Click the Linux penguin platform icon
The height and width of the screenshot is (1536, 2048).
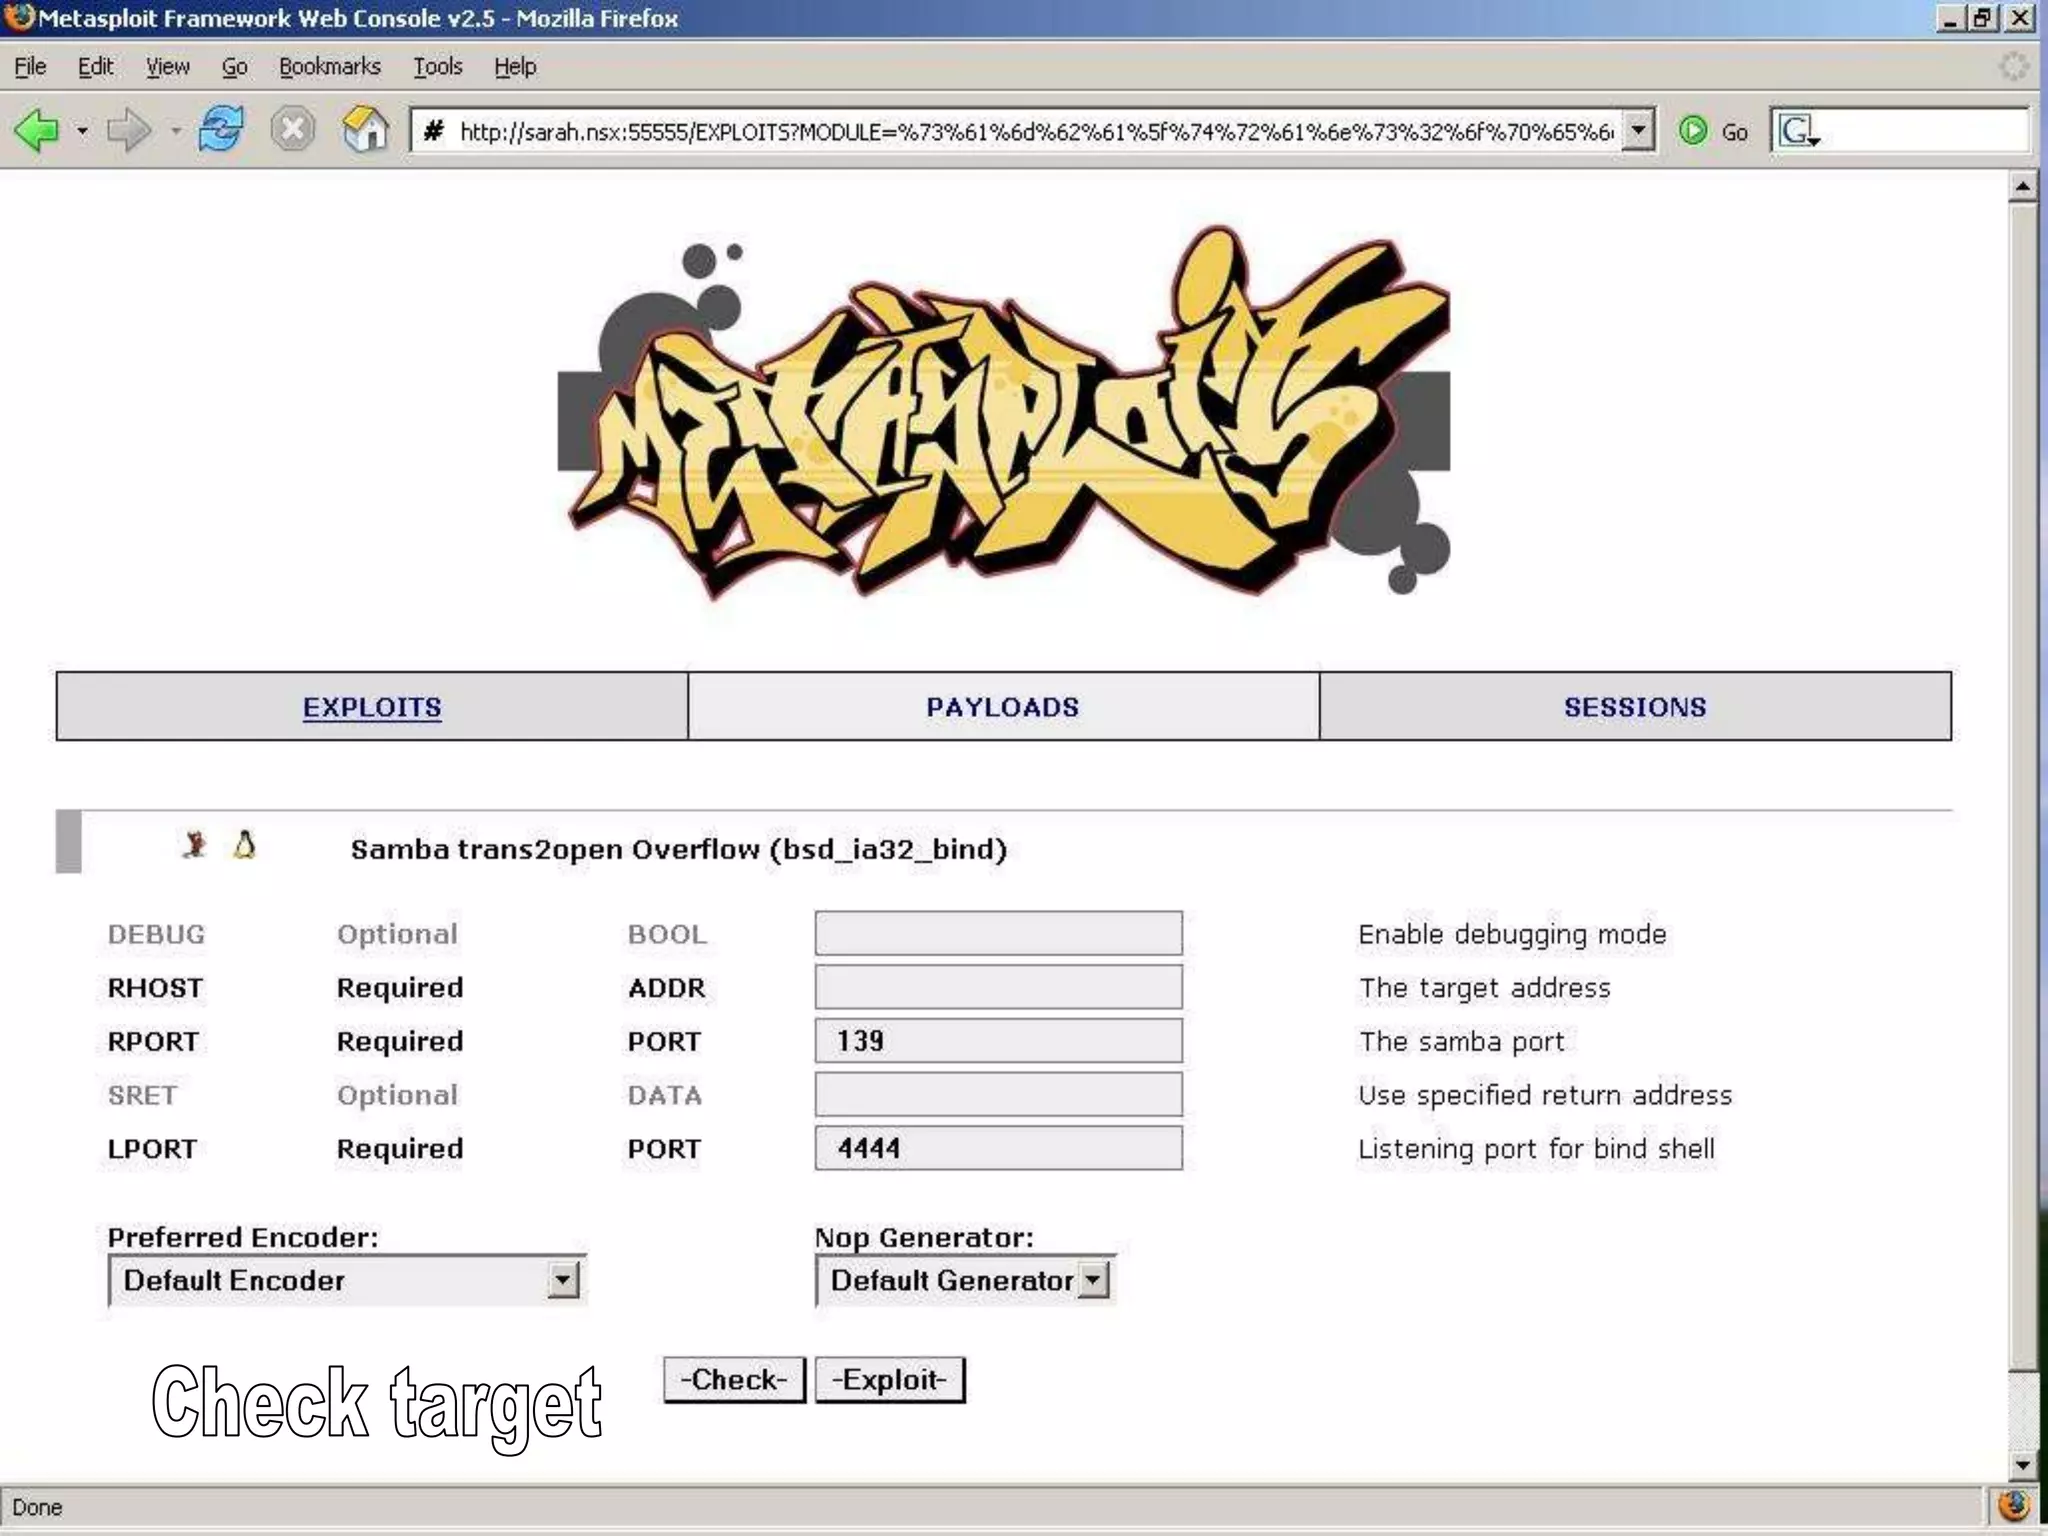tap(245, 846)
